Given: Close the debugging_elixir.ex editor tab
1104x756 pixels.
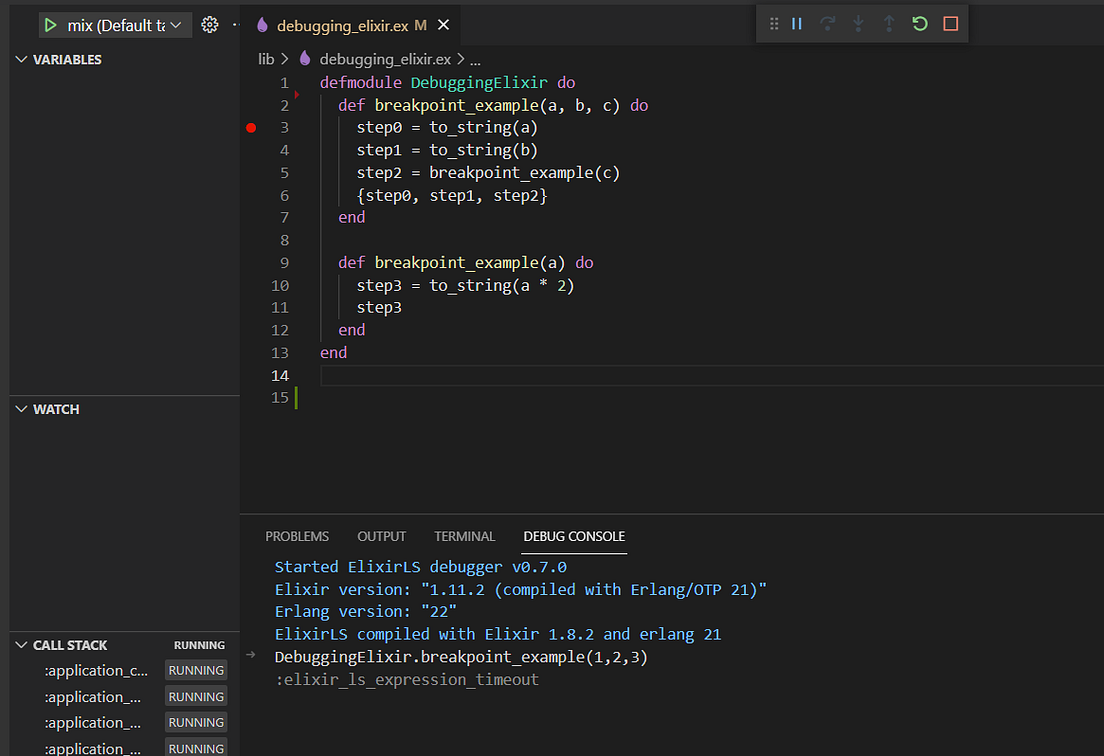Looking at the screenshot, I should (444, 24).
